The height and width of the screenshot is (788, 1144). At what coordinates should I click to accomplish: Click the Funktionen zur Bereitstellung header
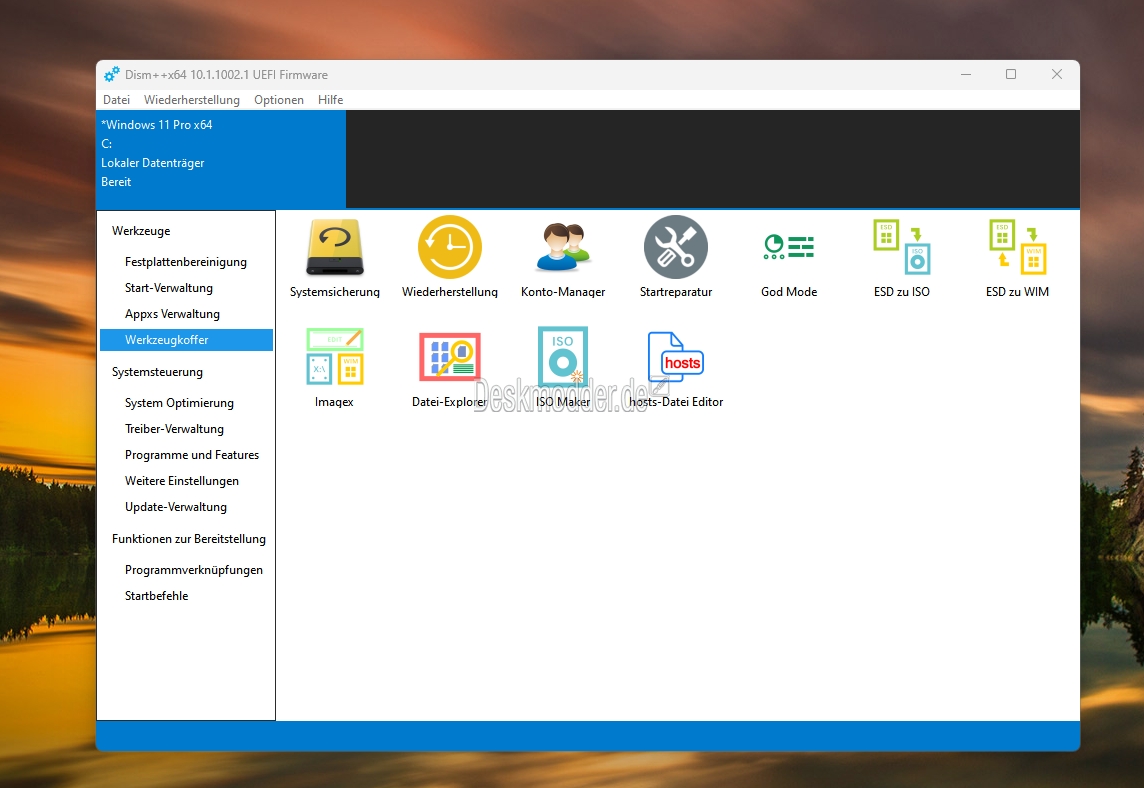[188, 539]
